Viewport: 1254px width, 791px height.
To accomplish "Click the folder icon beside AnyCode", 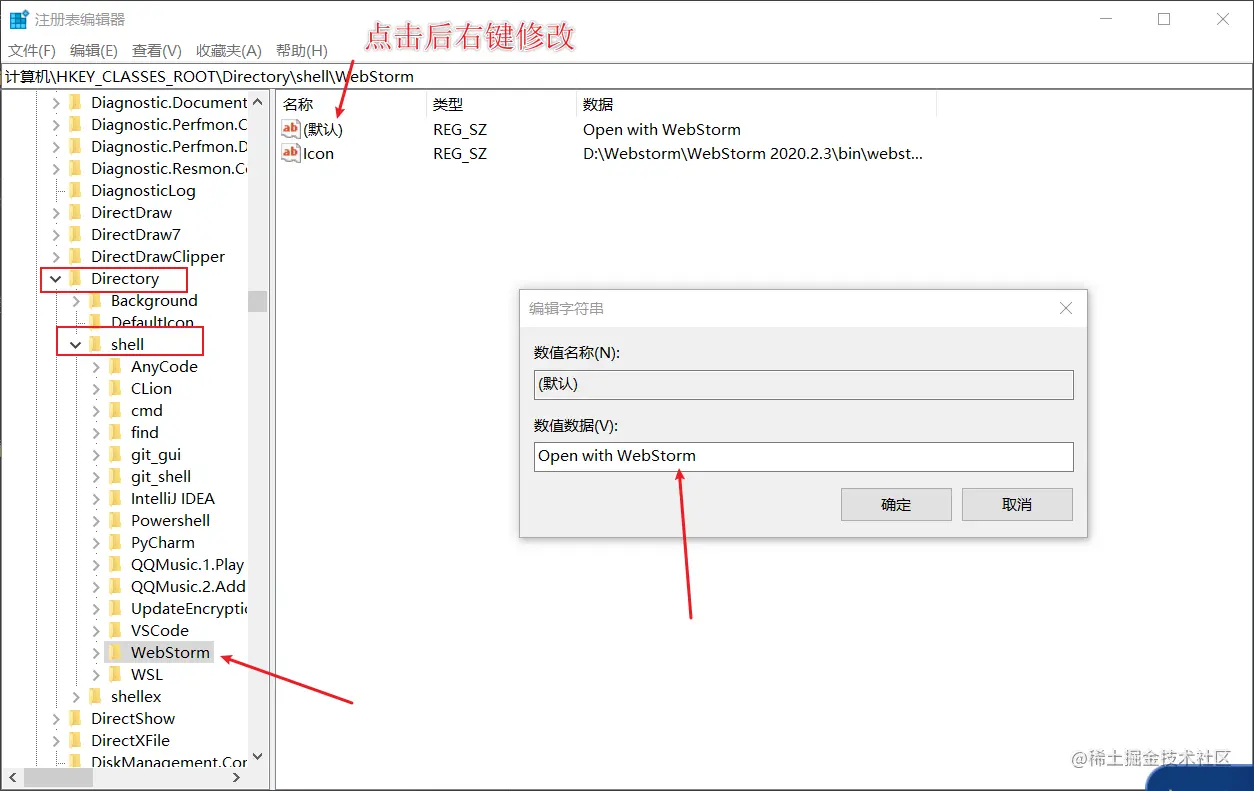I will click(116, 366).
